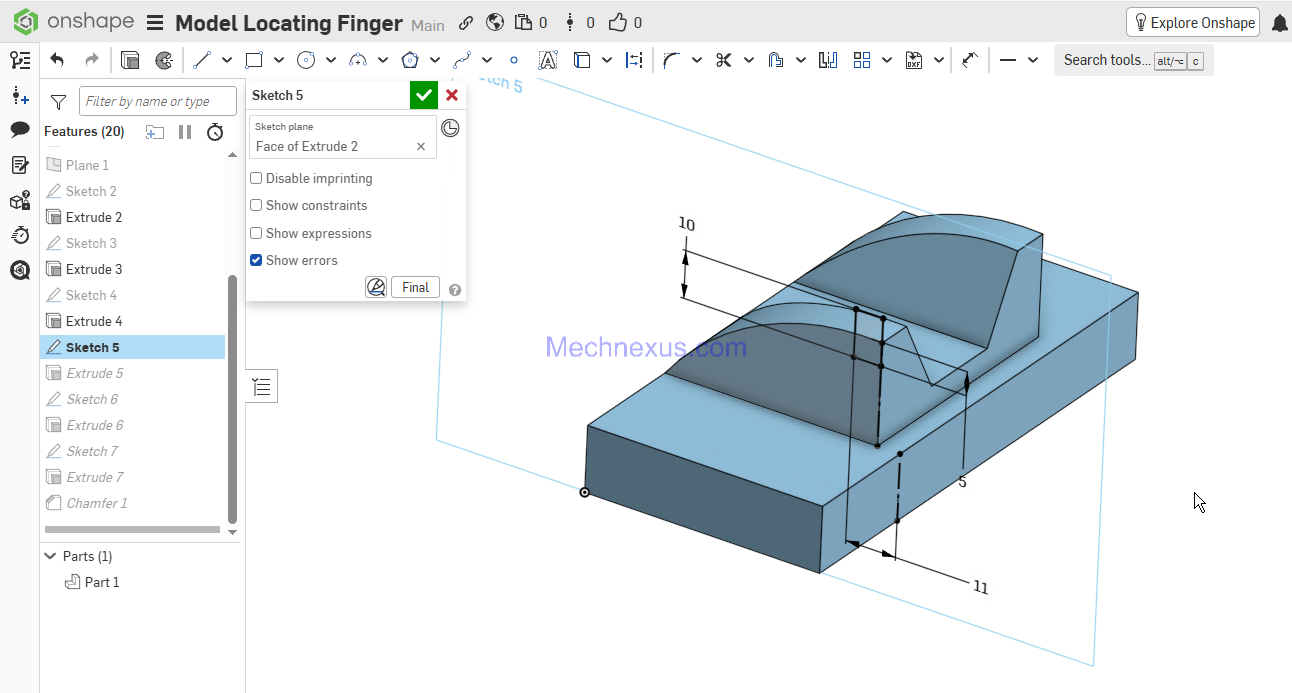Screen dimensions: 1292x693
Task: Select the Circle sketch tool
Action: click(x=306, y=60)
